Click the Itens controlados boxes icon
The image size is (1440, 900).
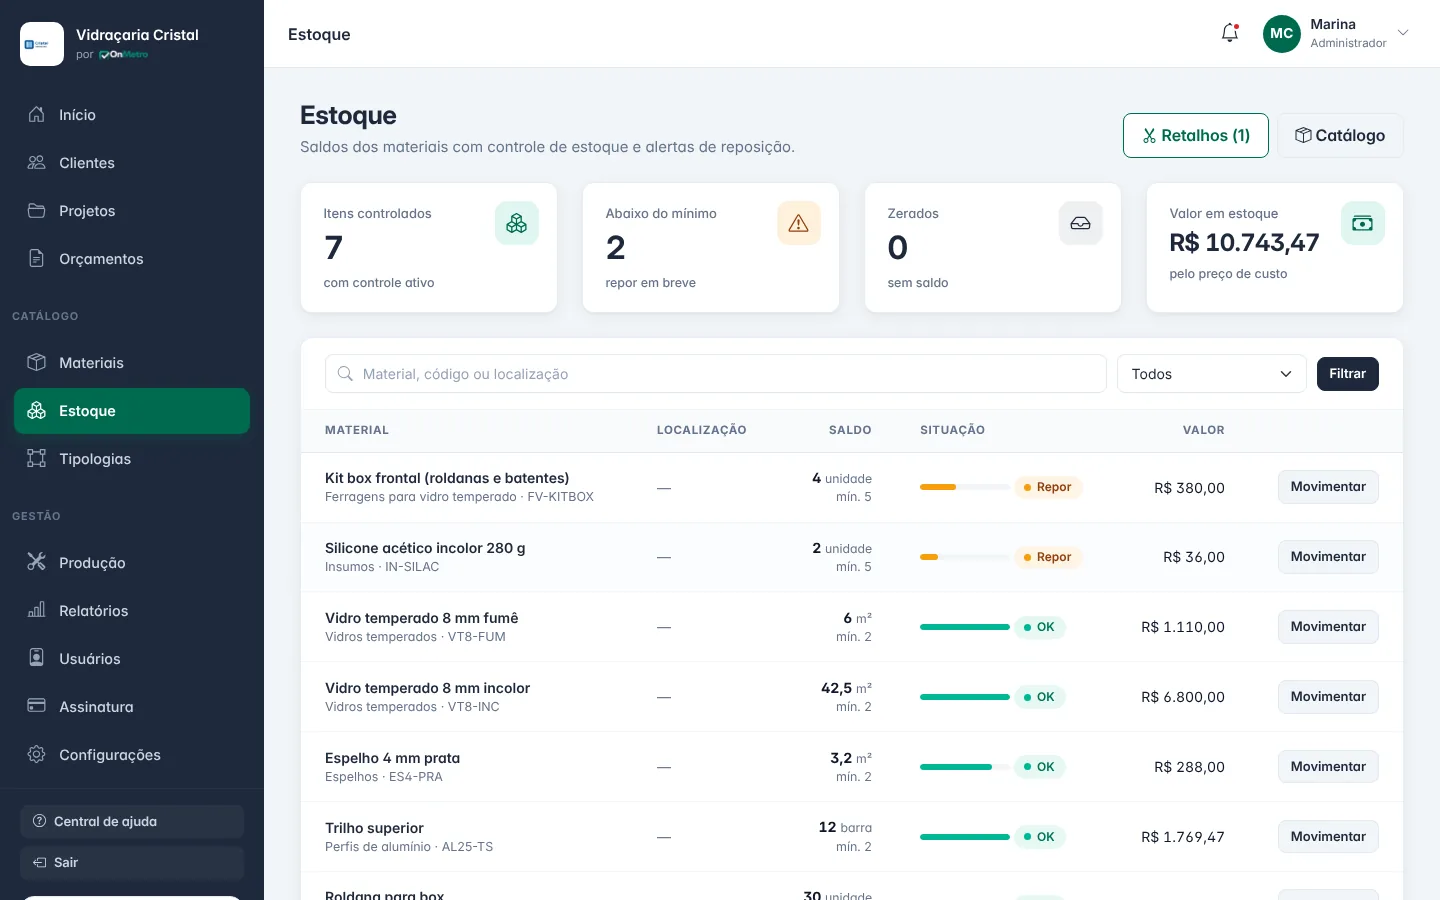[516, 223]
